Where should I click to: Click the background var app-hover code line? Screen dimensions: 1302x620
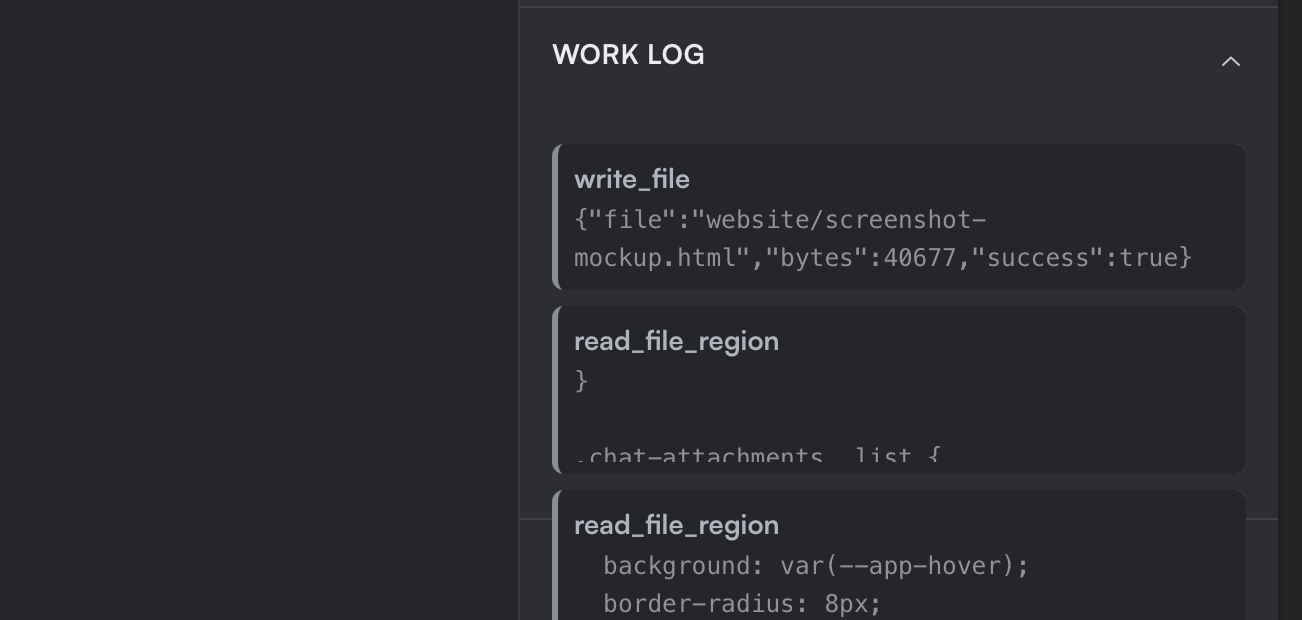coord(815,565)
